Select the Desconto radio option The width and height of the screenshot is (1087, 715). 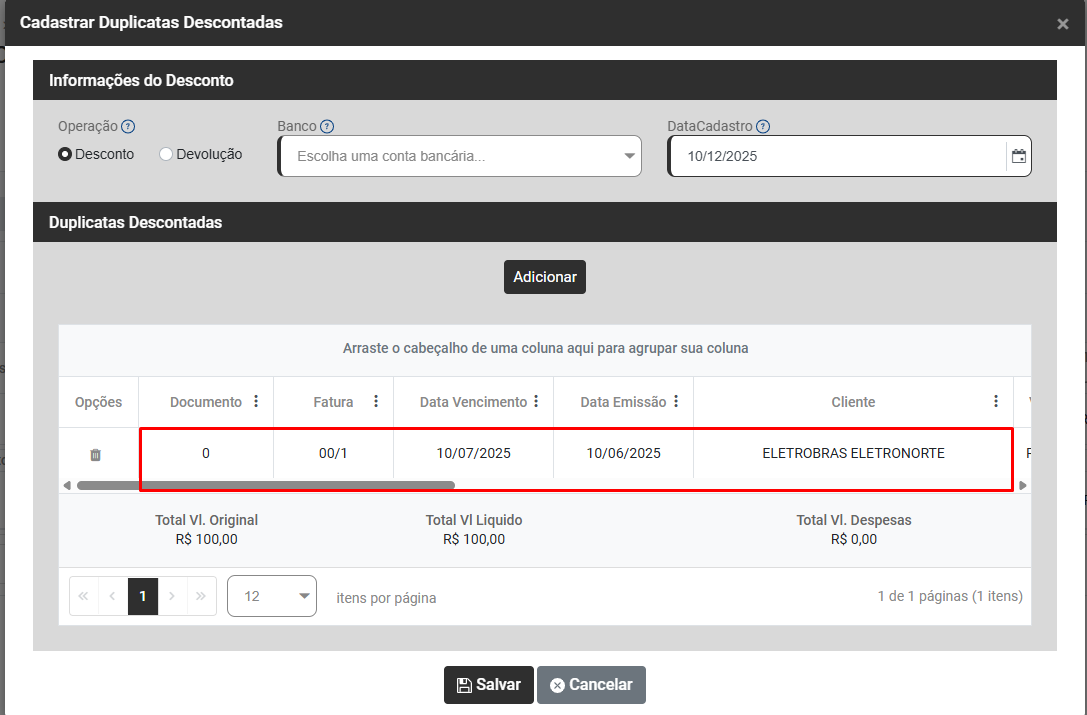[x=66, y=155]
